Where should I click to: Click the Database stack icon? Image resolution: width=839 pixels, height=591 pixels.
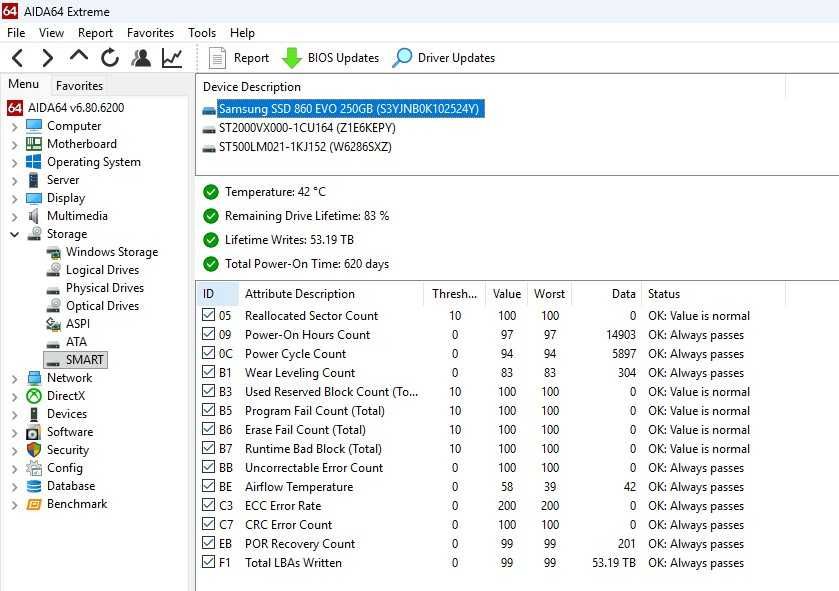[34, 486]
